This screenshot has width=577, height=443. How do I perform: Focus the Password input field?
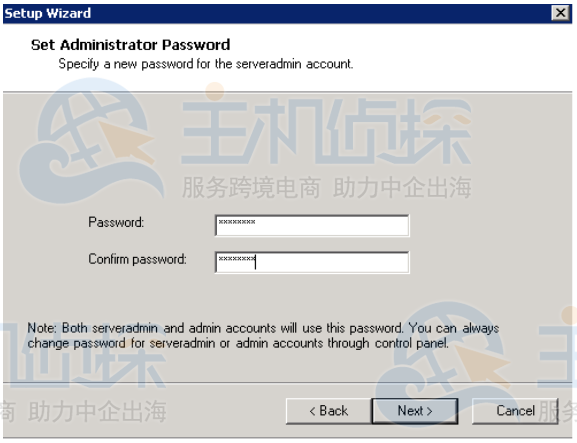point(312,225)
